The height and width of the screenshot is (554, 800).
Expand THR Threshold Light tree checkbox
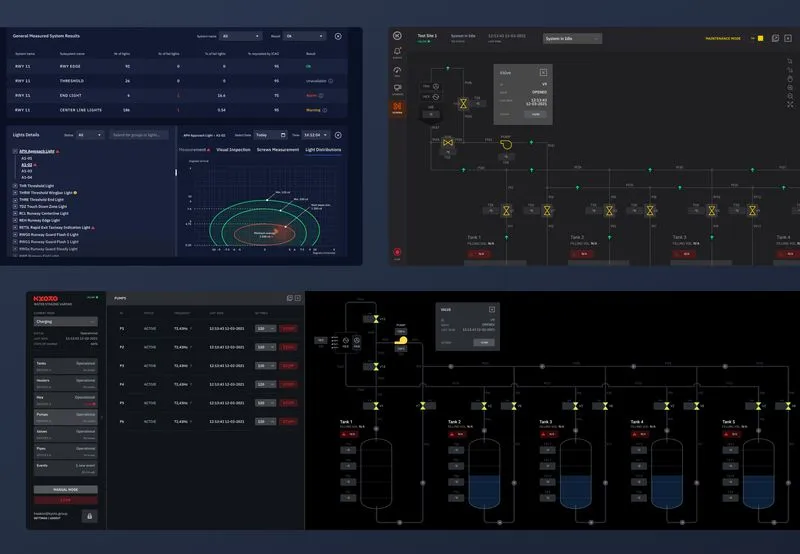click(x=15, y=186)
